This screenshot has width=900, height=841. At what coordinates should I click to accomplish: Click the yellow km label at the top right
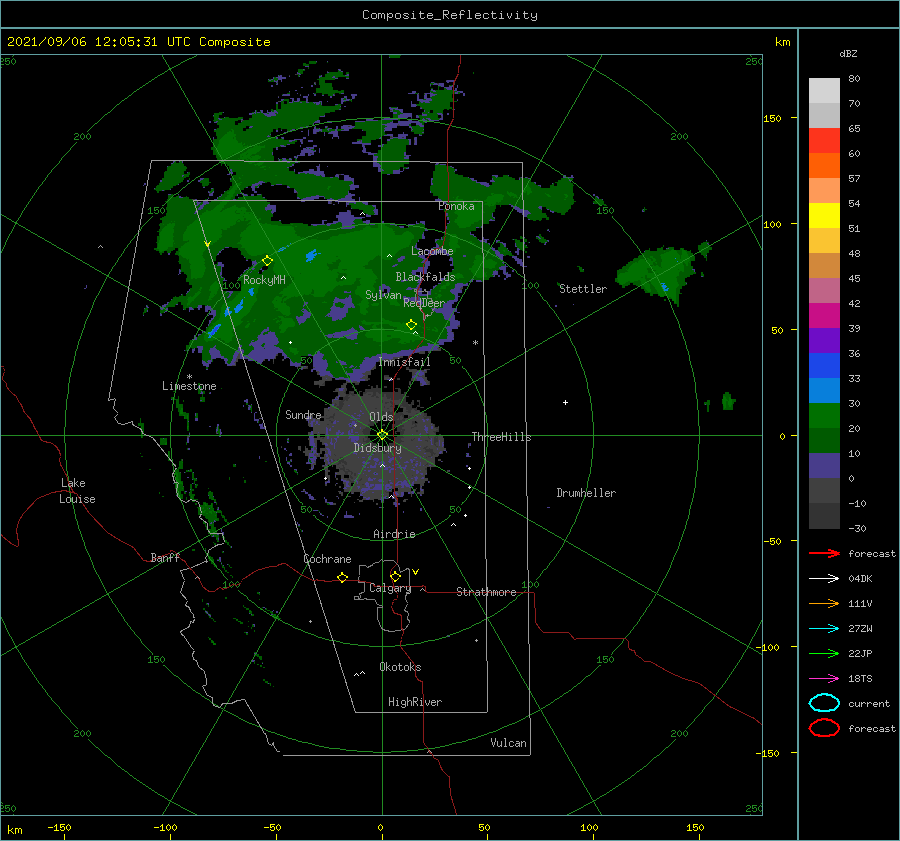click(782, 42)
